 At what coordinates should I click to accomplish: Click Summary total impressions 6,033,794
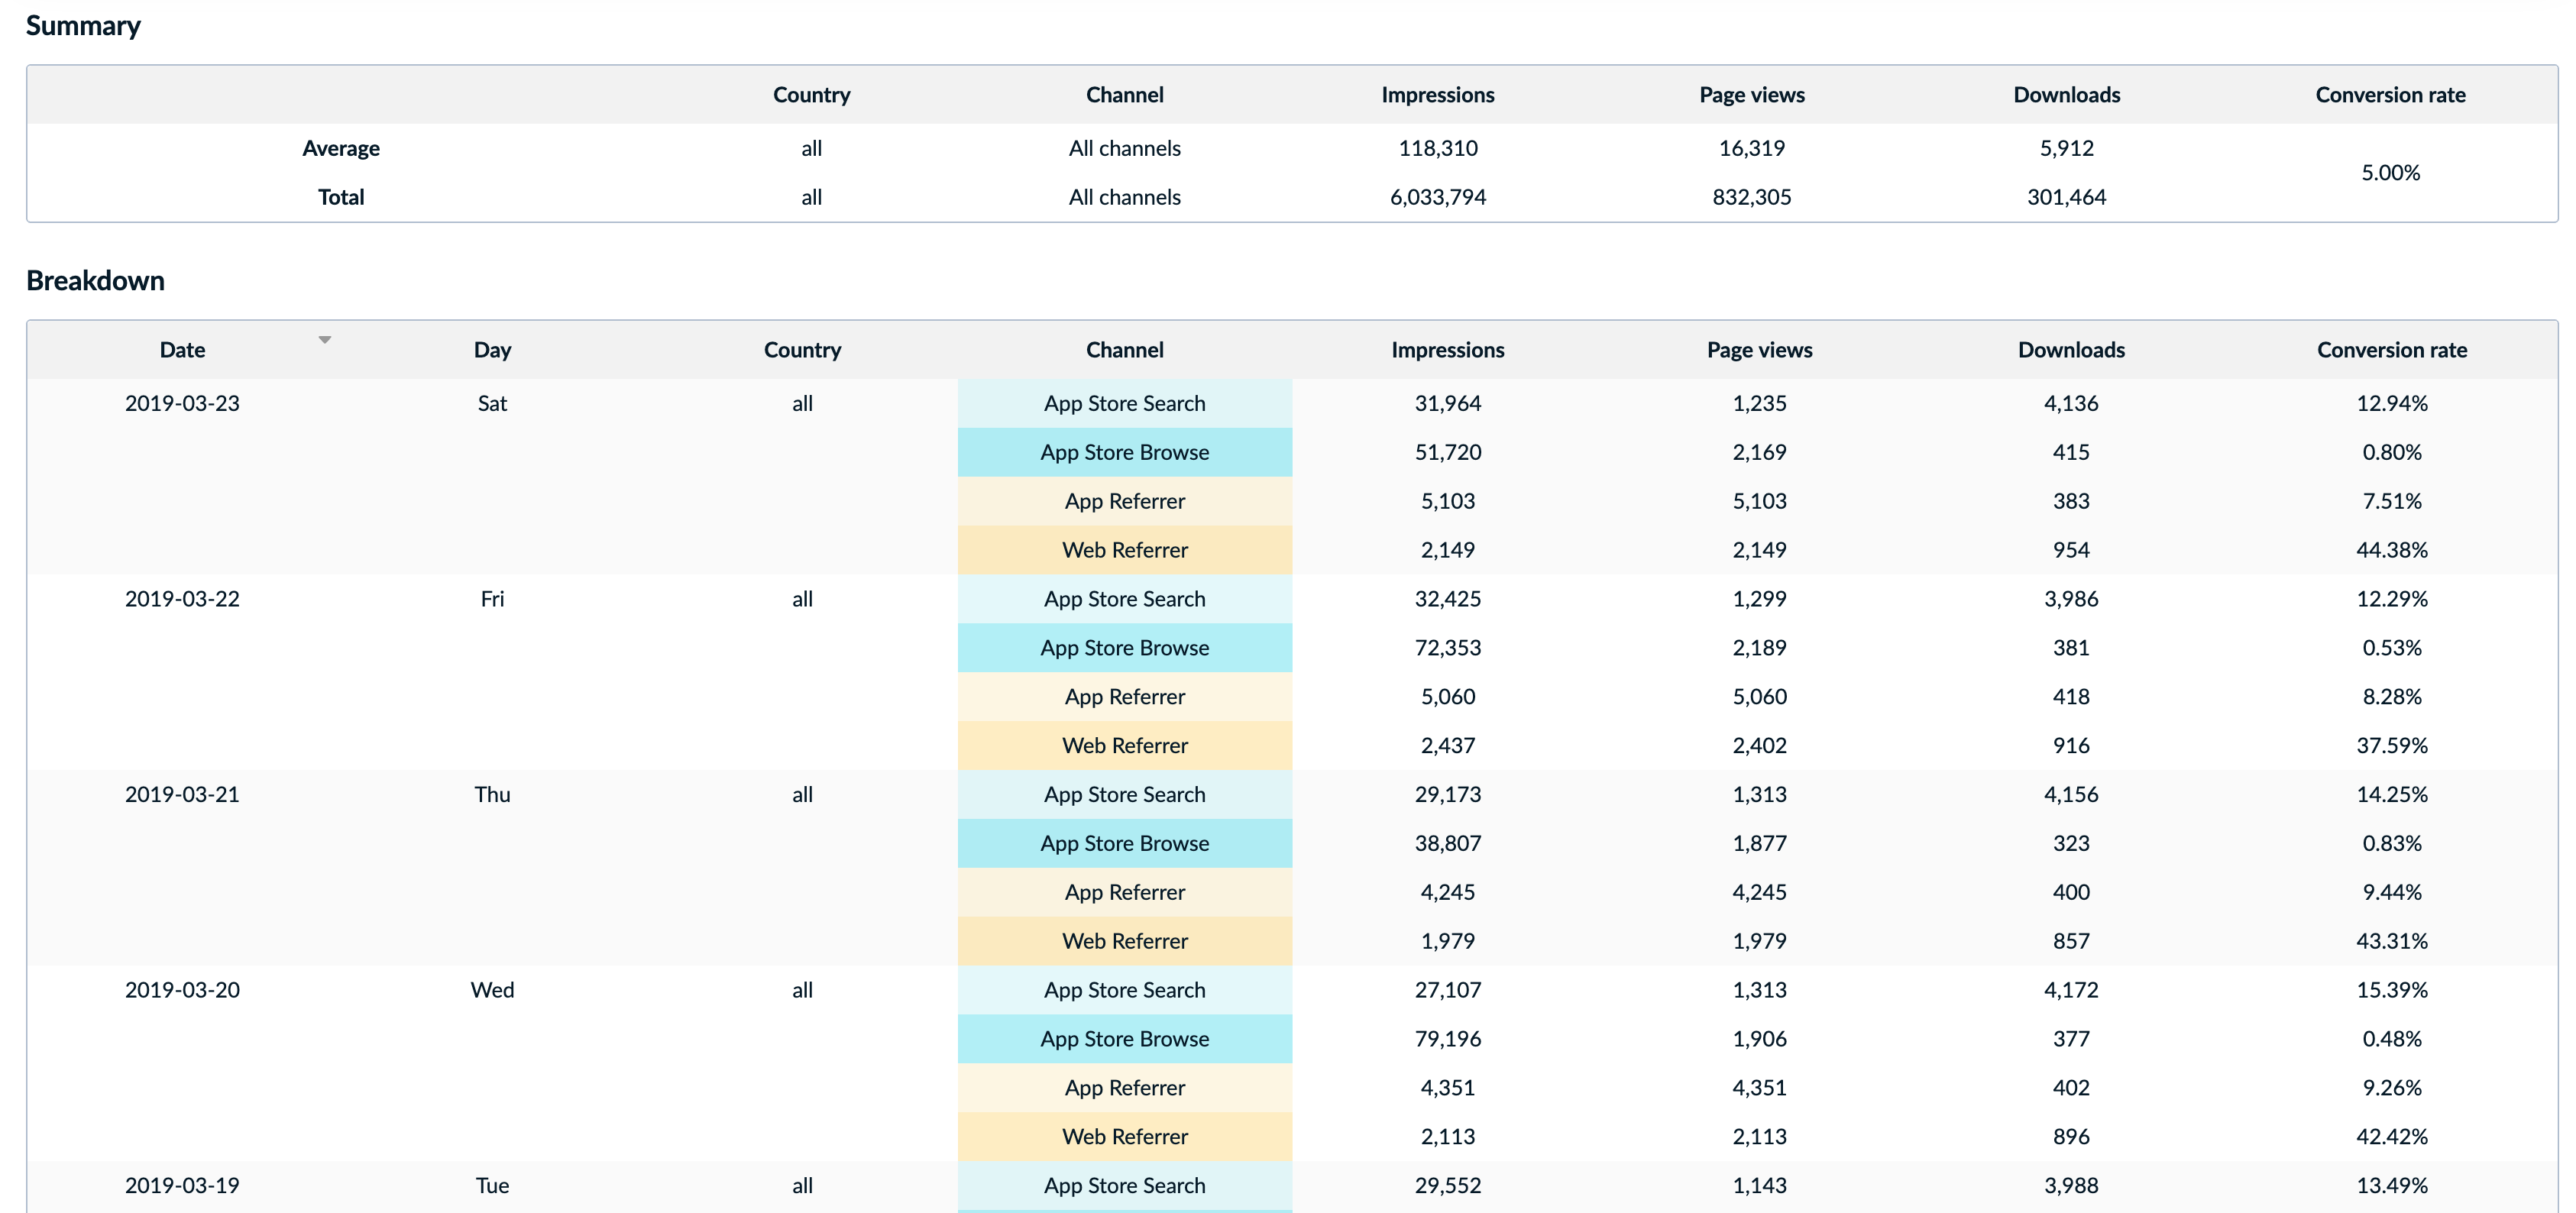(1437, 197)
